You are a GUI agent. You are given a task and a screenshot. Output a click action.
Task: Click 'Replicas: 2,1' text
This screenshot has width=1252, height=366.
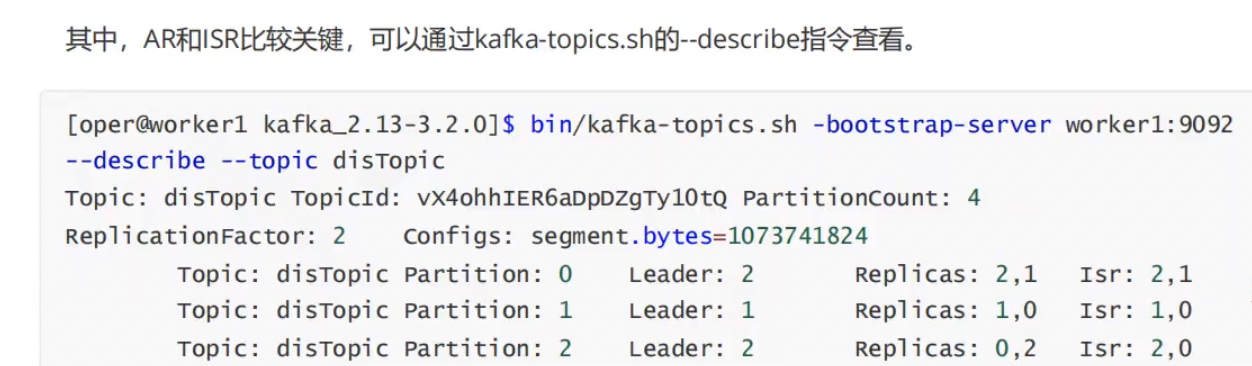(x=945, y=274)
